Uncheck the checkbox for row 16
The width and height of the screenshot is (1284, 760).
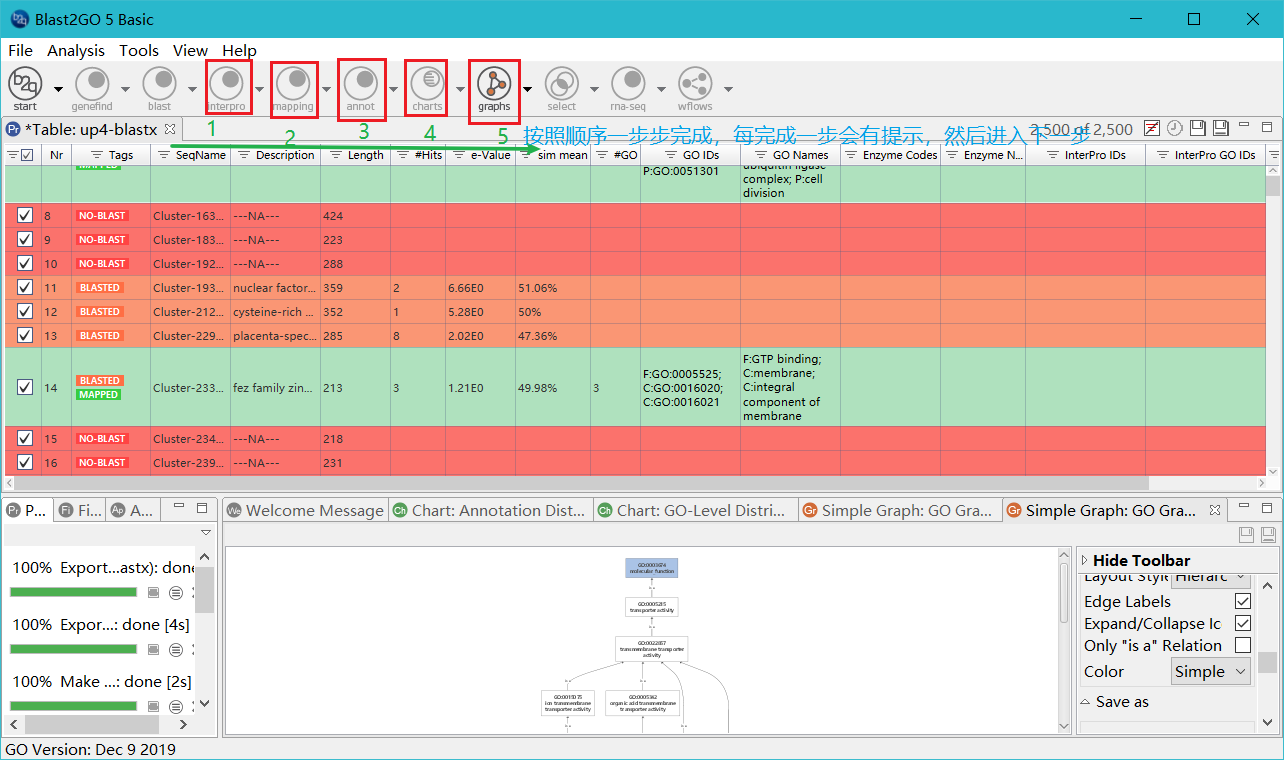tap(25, 462)
